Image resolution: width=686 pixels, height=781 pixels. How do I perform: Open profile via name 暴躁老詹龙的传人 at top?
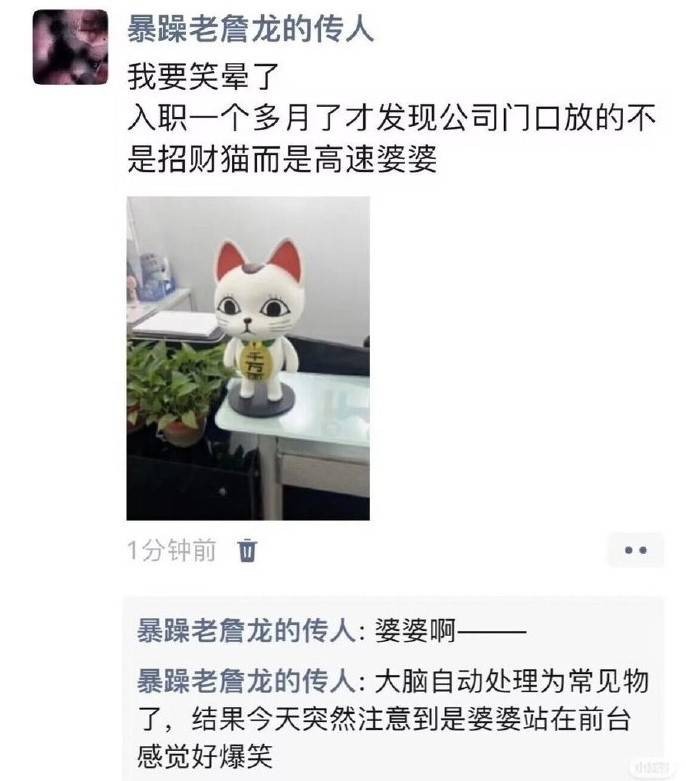tap(250, 29)
